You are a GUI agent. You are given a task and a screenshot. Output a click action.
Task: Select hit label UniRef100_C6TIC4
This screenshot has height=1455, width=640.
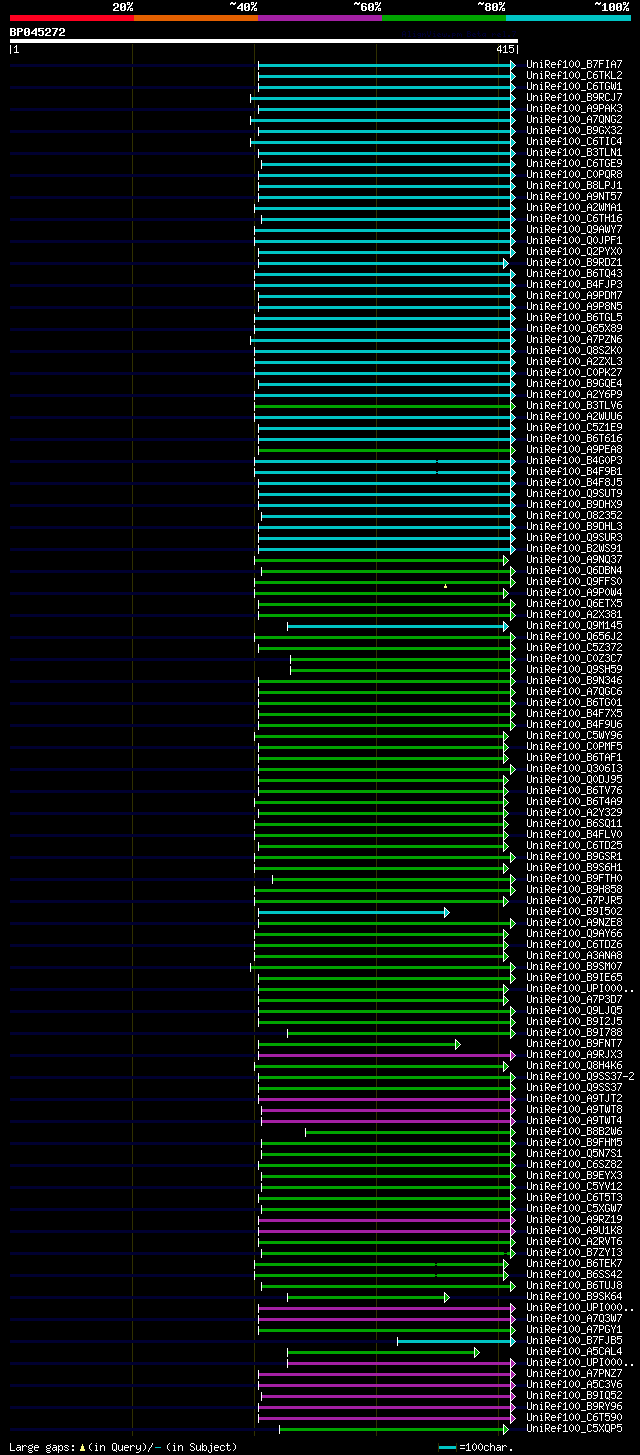573,141
